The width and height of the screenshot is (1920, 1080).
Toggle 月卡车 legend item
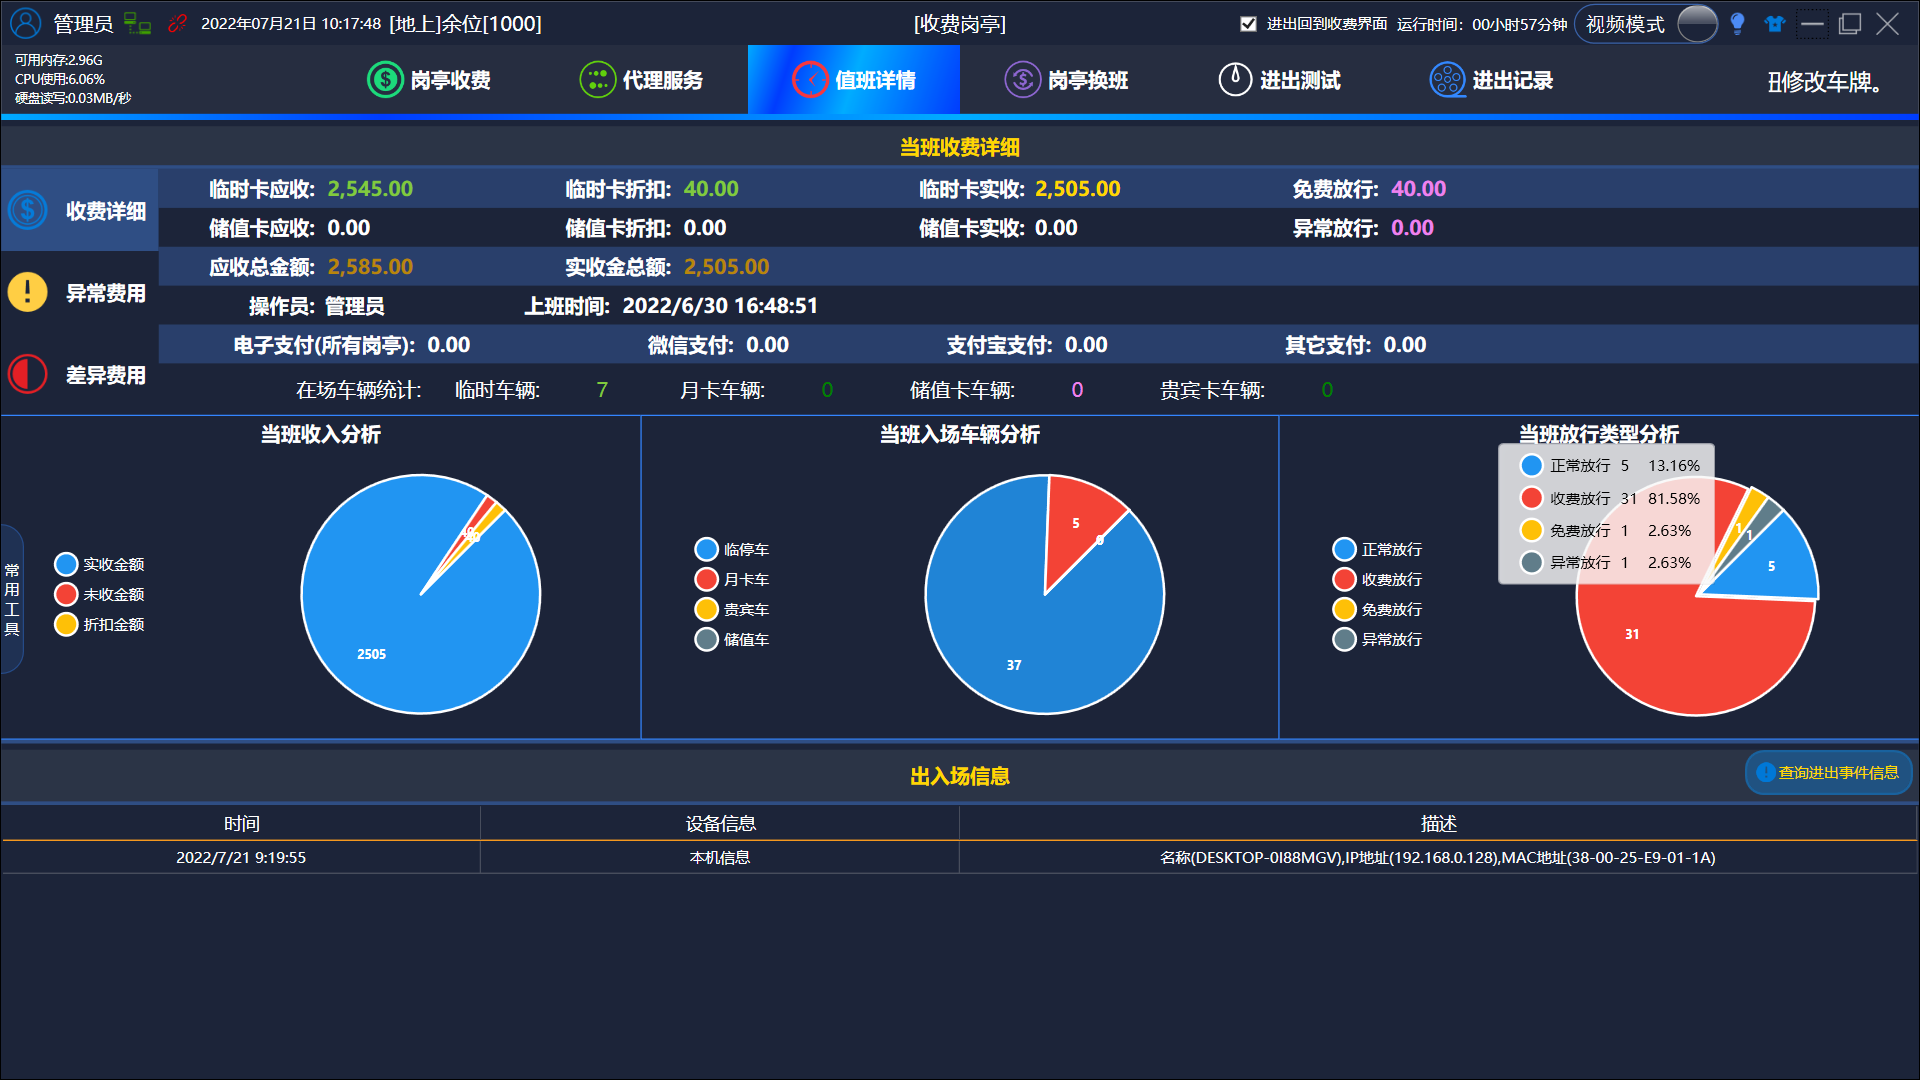pyautogui.click(x=732, y=579)
